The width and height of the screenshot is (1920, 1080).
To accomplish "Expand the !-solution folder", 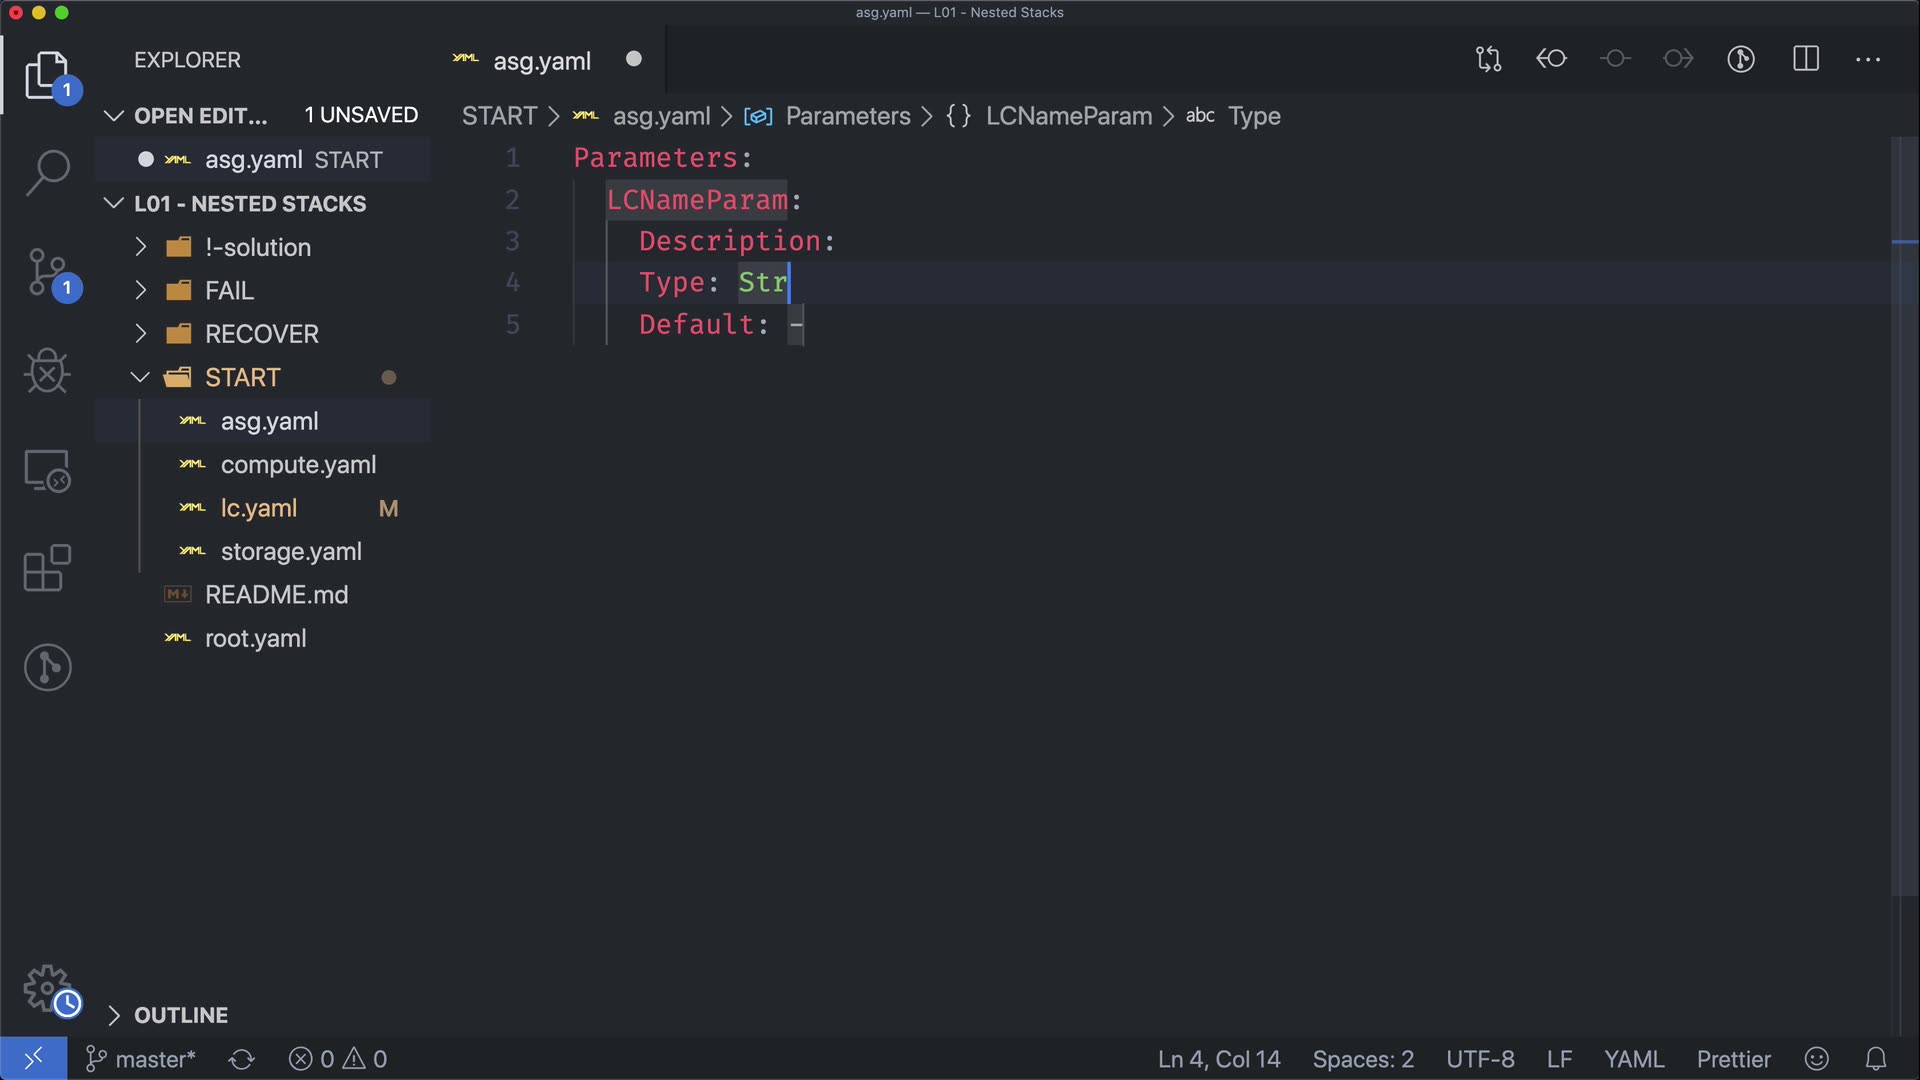I will pos(258,247).
